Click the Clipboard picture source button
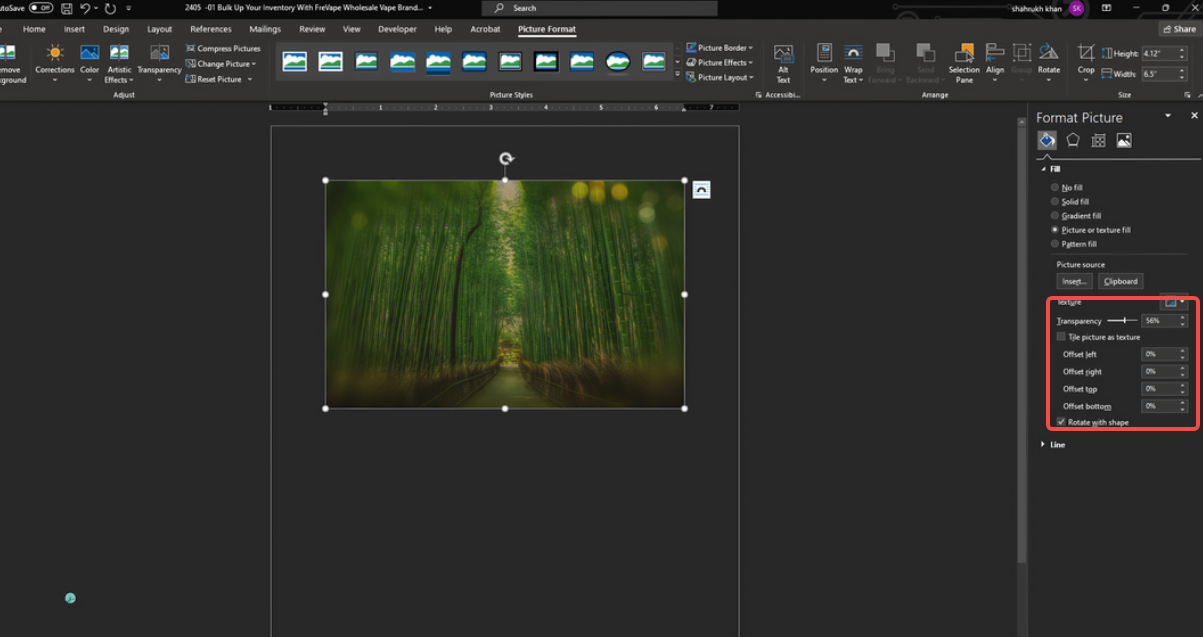1203x637 pixels. point(1120,282)
